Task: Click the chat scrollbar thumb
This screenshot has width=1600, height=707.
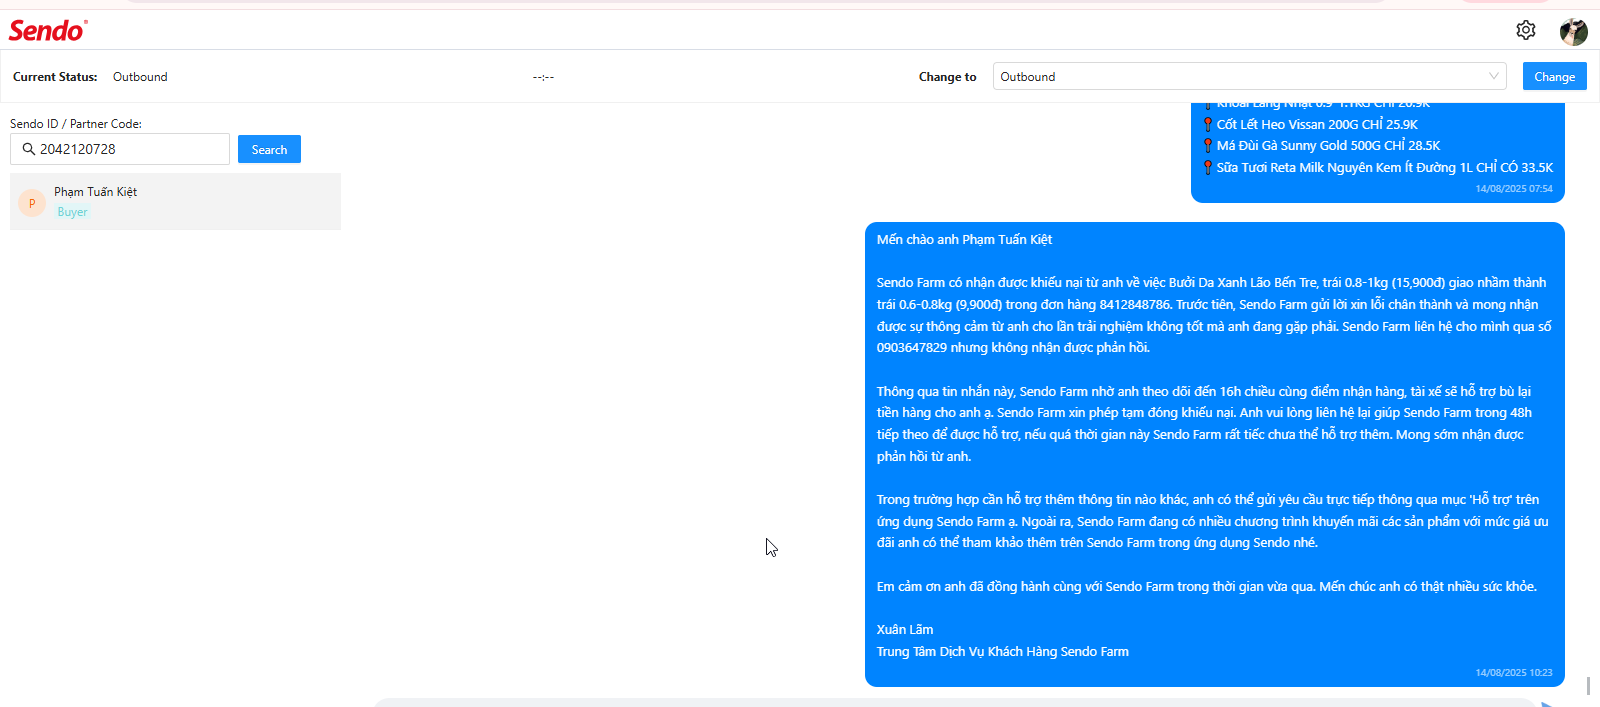Action: click(x=1588, y=686)
